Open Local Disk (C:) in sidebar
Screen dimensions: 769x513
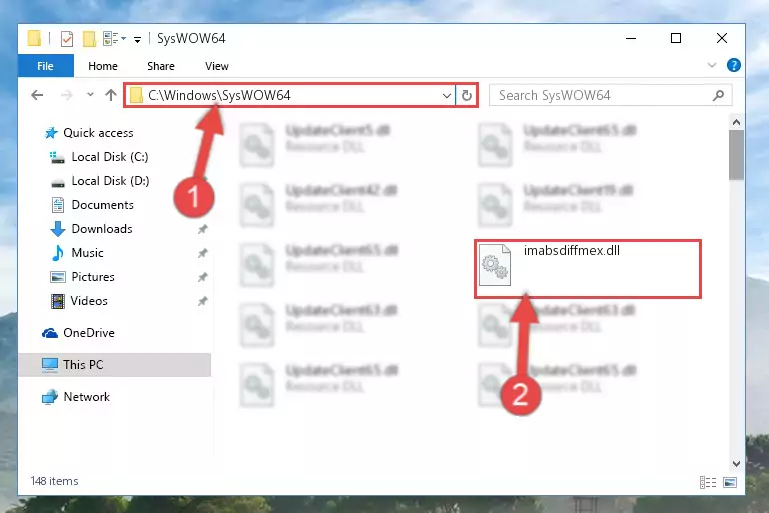coord(110,157)
